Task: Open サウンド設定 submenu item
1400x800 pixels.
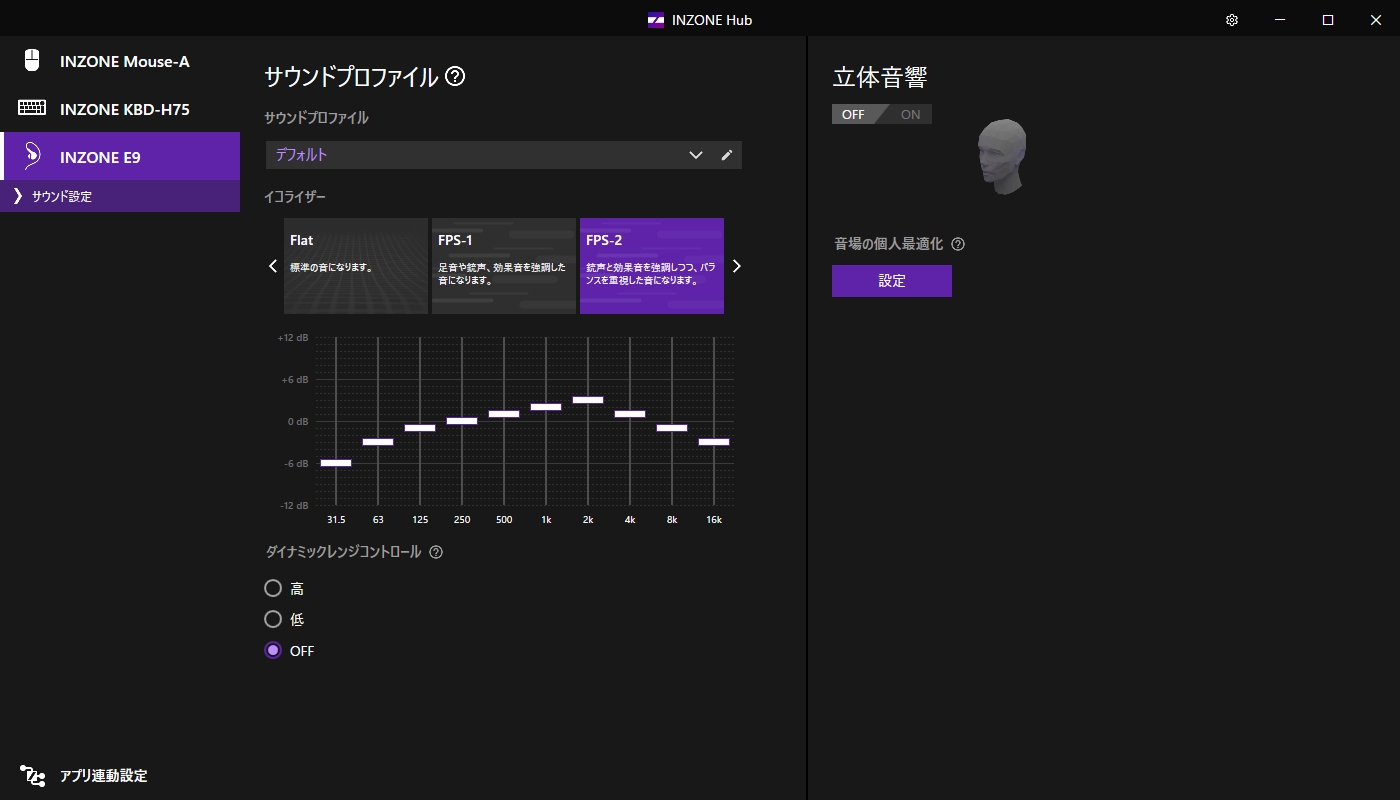Action: click(120, 196)
